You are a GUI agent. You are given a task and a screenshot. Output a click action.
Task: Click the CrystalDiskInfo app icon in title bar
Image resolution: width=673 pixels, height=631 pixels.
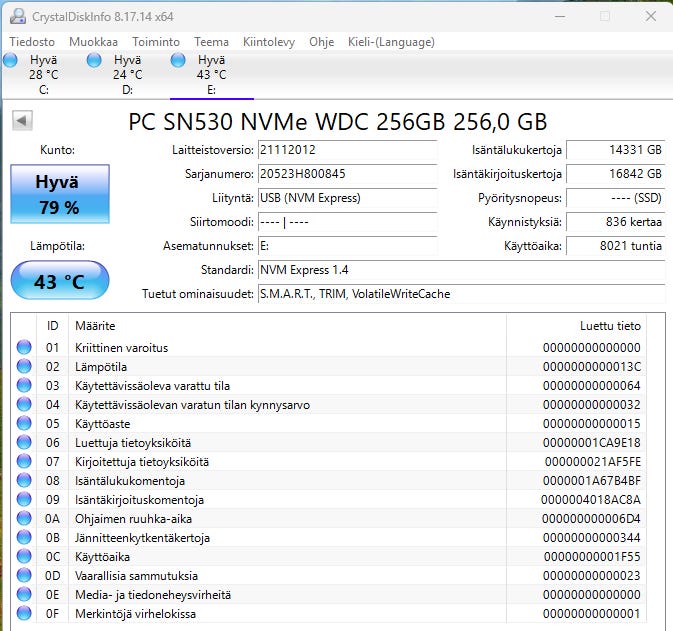(x=17, y=16)
